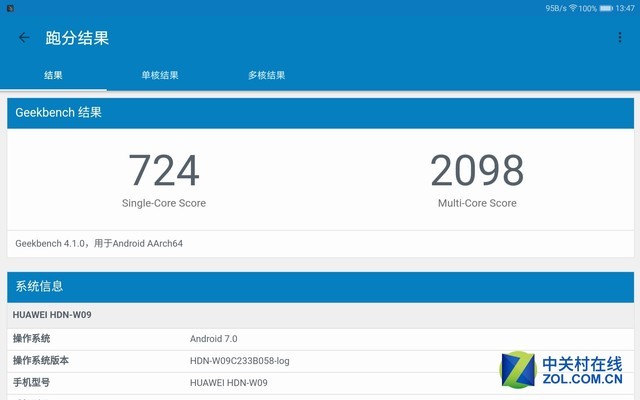Viewport: 640px width, 400px height.
Task: Select the Single-Core Score label
Action: 164,203
